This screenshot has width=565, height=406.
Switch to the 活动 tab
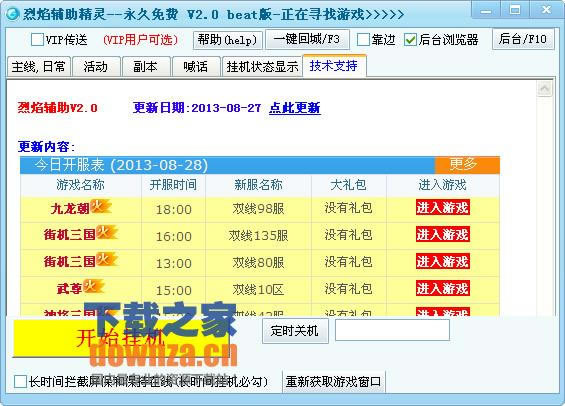coord(96,67)
